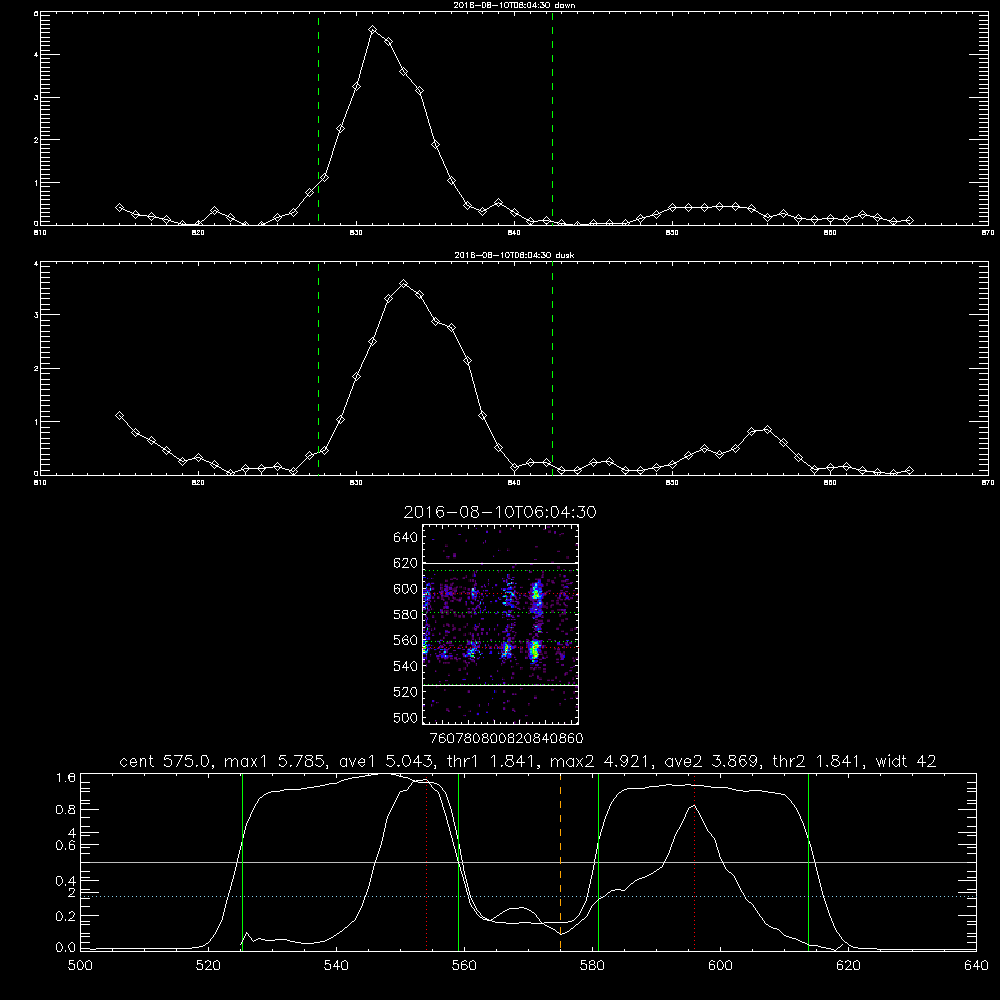Select the spectrogram title 2016-08-10T06:04:30
1000x1000 pixels.
click(500, 512)
